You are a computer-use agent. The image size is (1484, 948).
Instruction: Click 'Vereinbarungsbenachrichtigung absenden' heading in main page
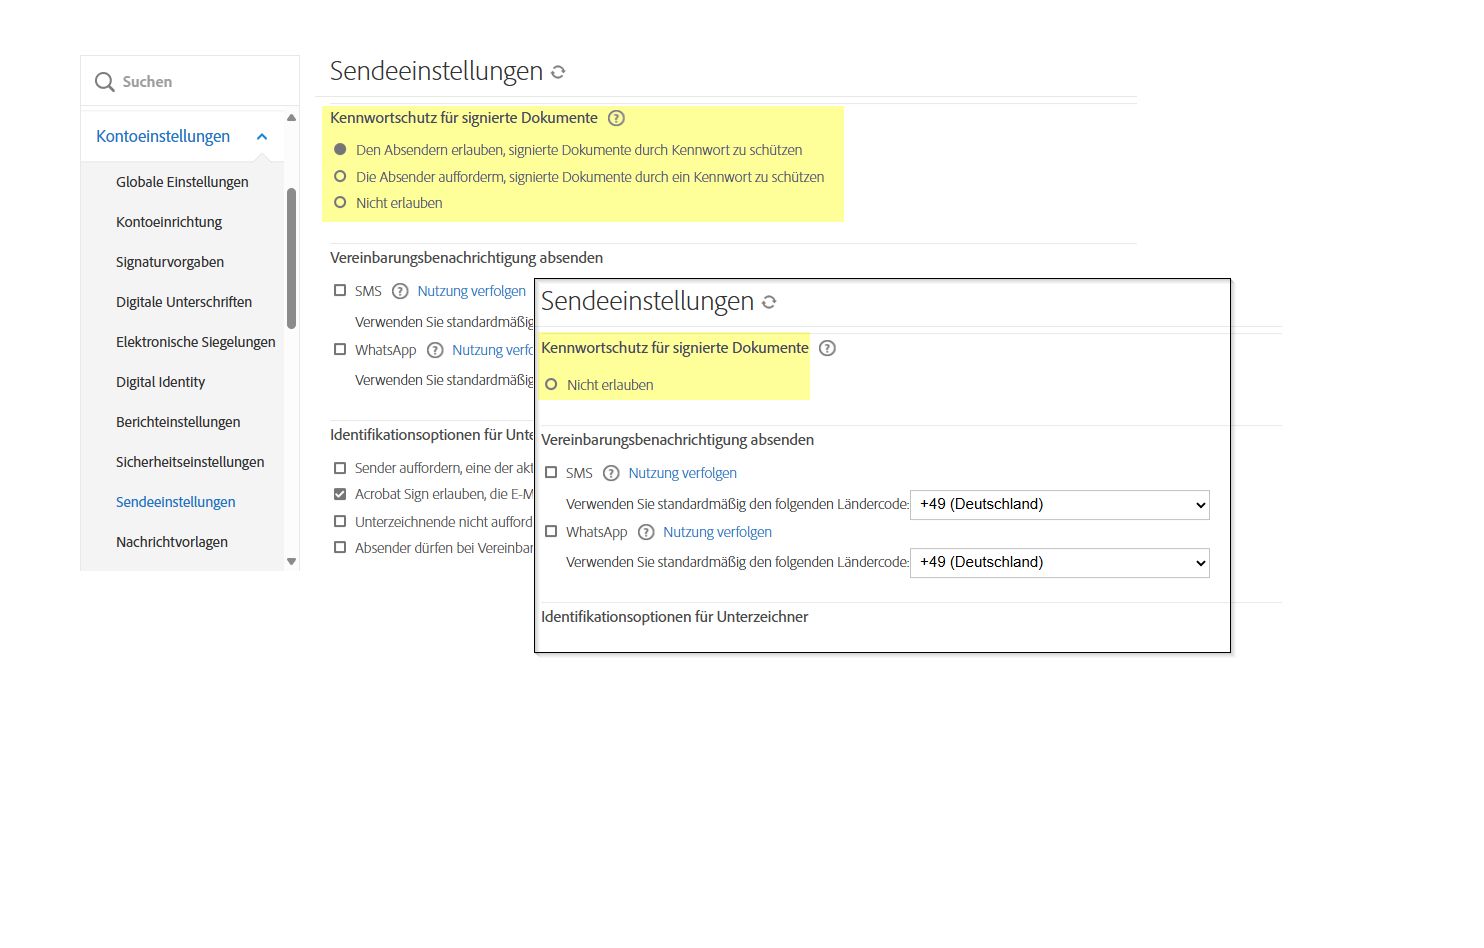coord(466,258)
